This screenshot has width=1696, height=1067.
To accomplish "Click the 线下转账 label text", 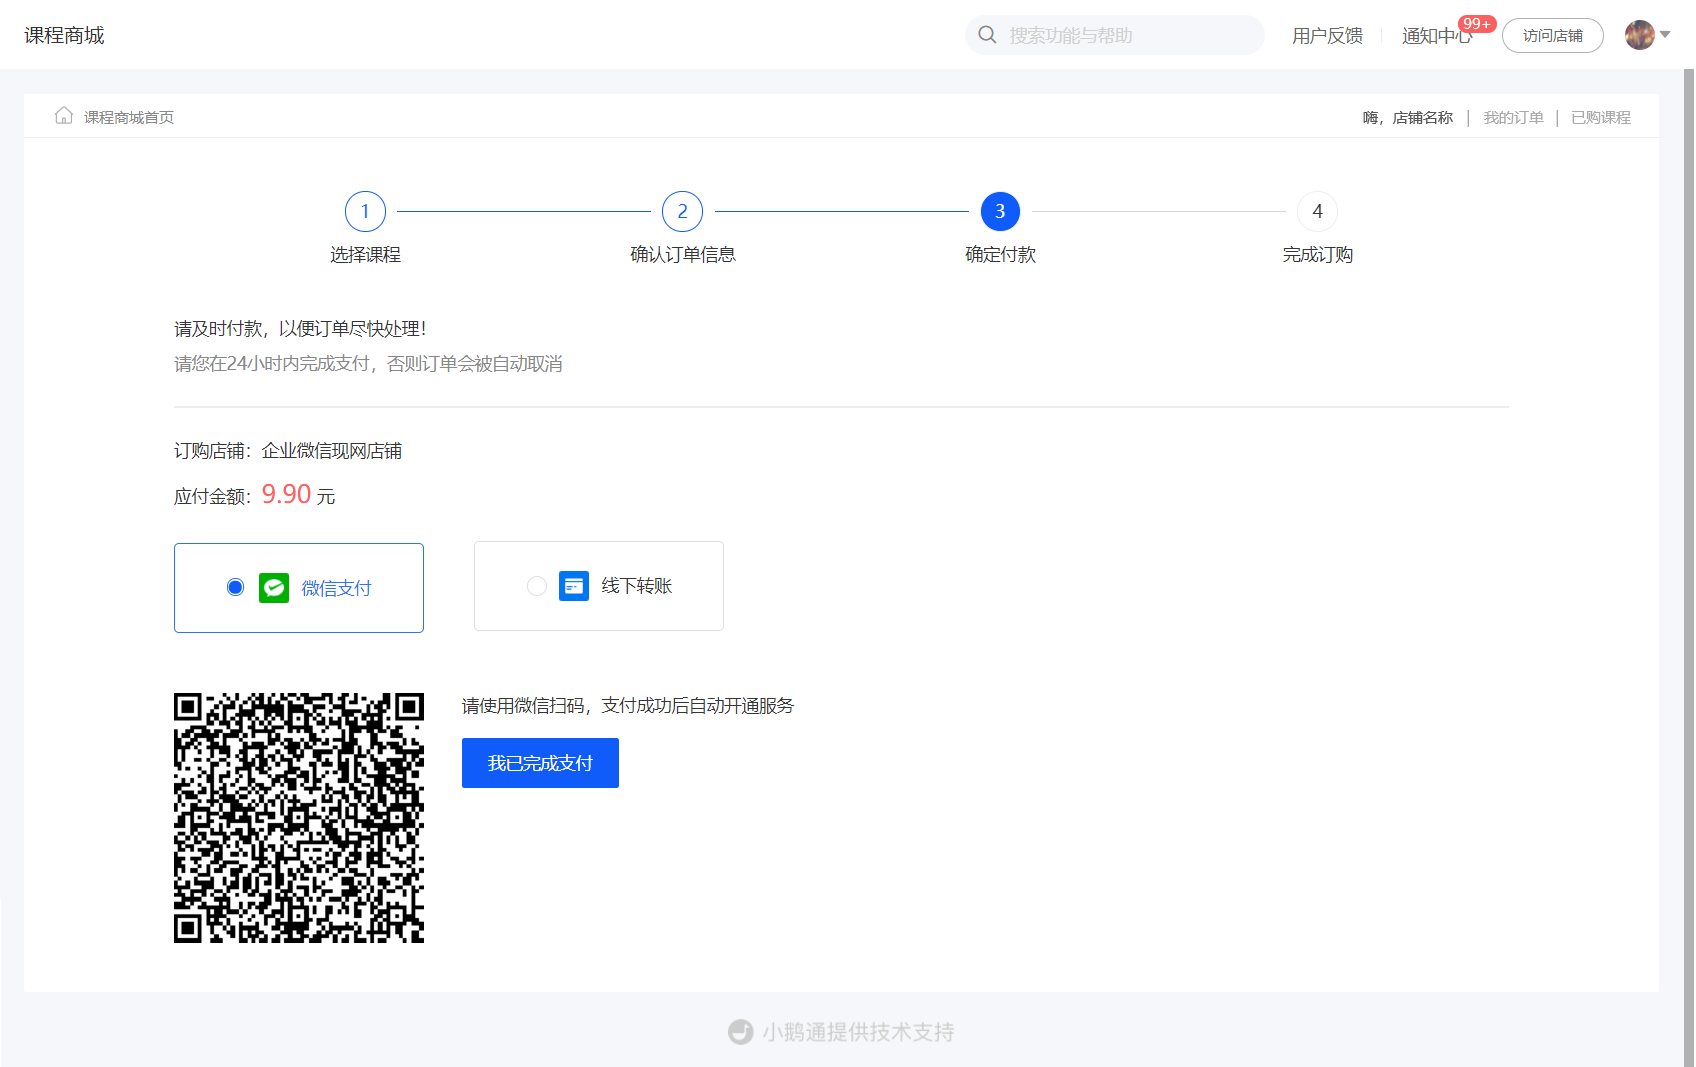I will tap(637, 586).
